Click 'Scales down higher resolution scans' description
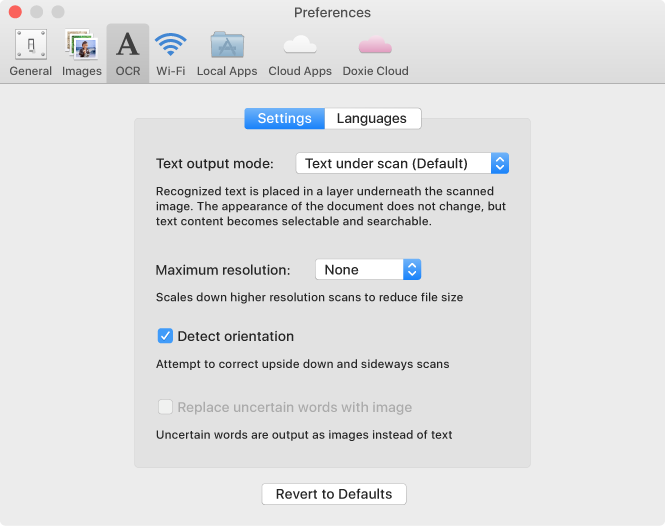 click(309, 297)
